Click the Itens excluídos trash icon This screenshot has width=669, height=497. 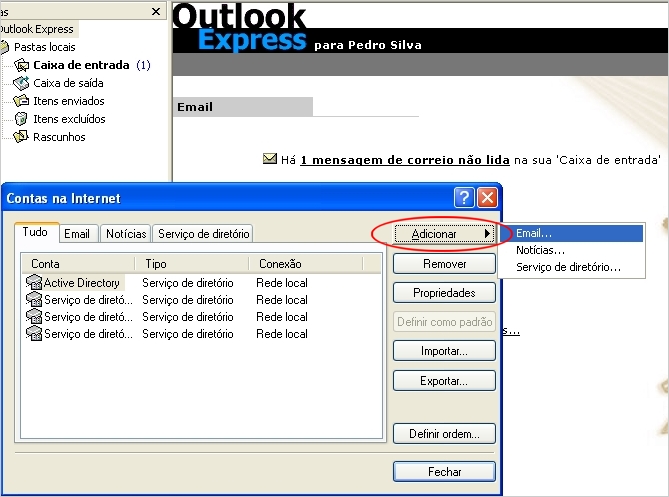pyautogui.click(x=21, y=119)
